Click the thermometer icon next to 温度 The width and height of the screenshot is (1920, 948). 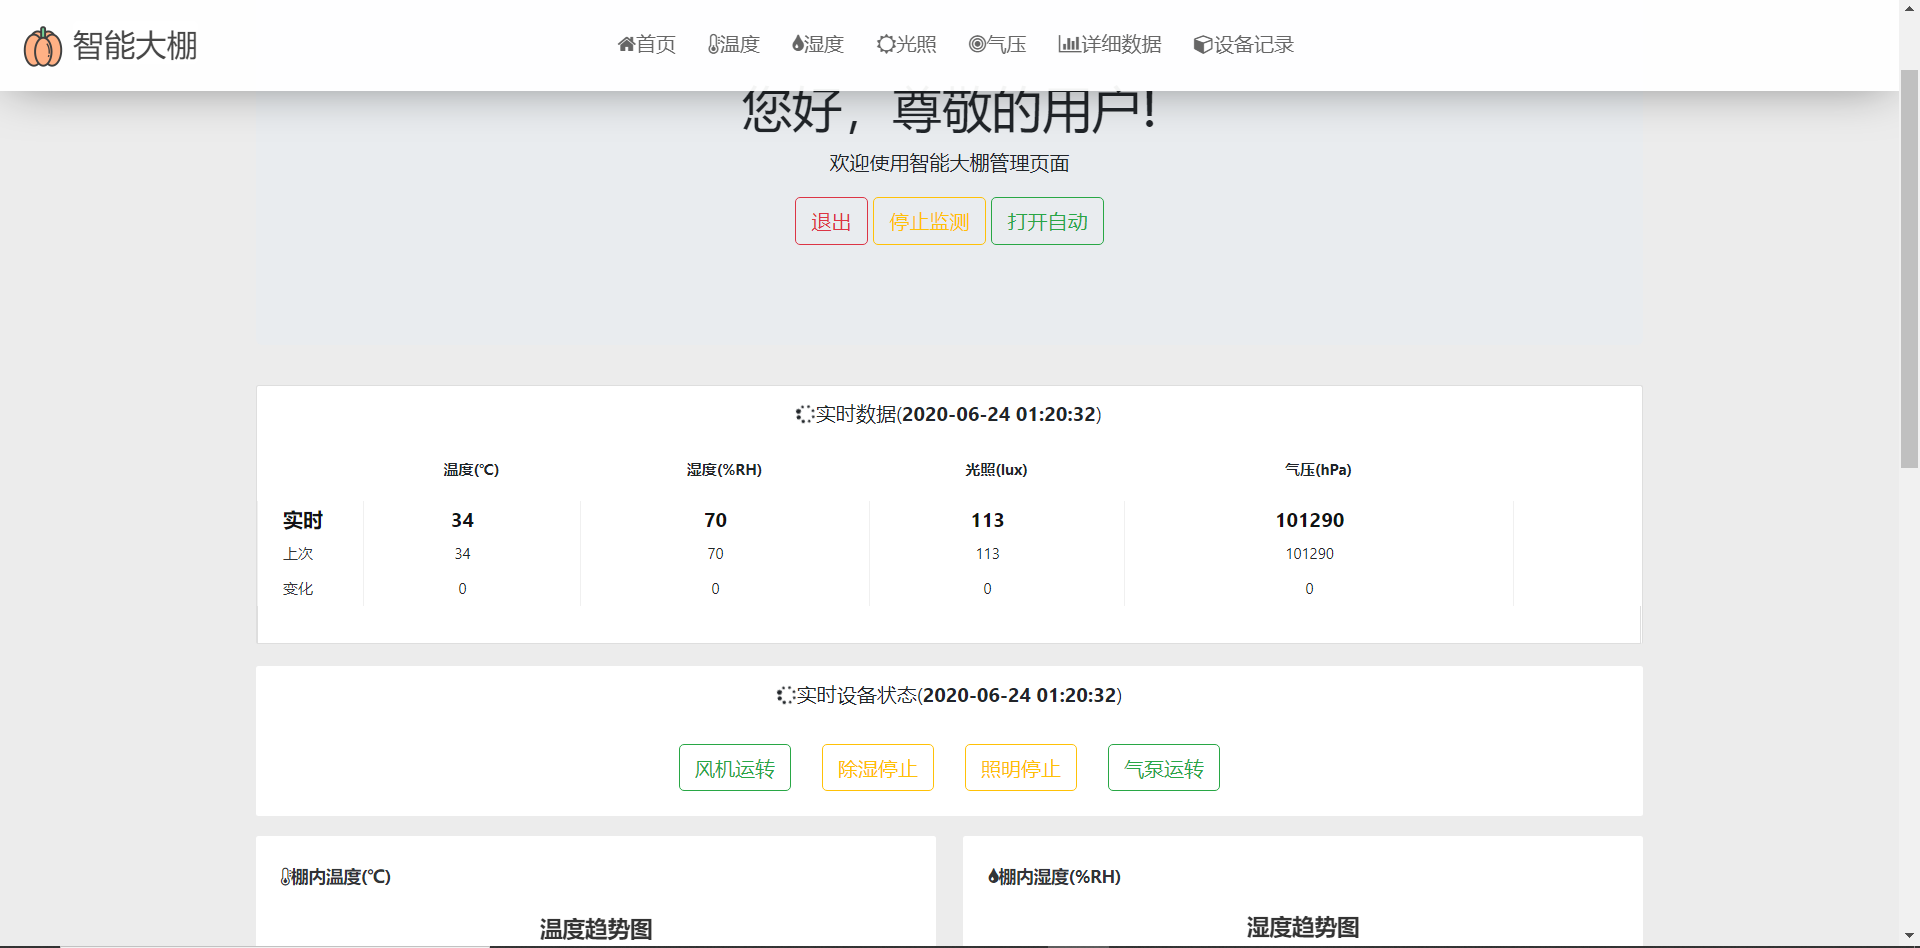[x=712, y=44]
